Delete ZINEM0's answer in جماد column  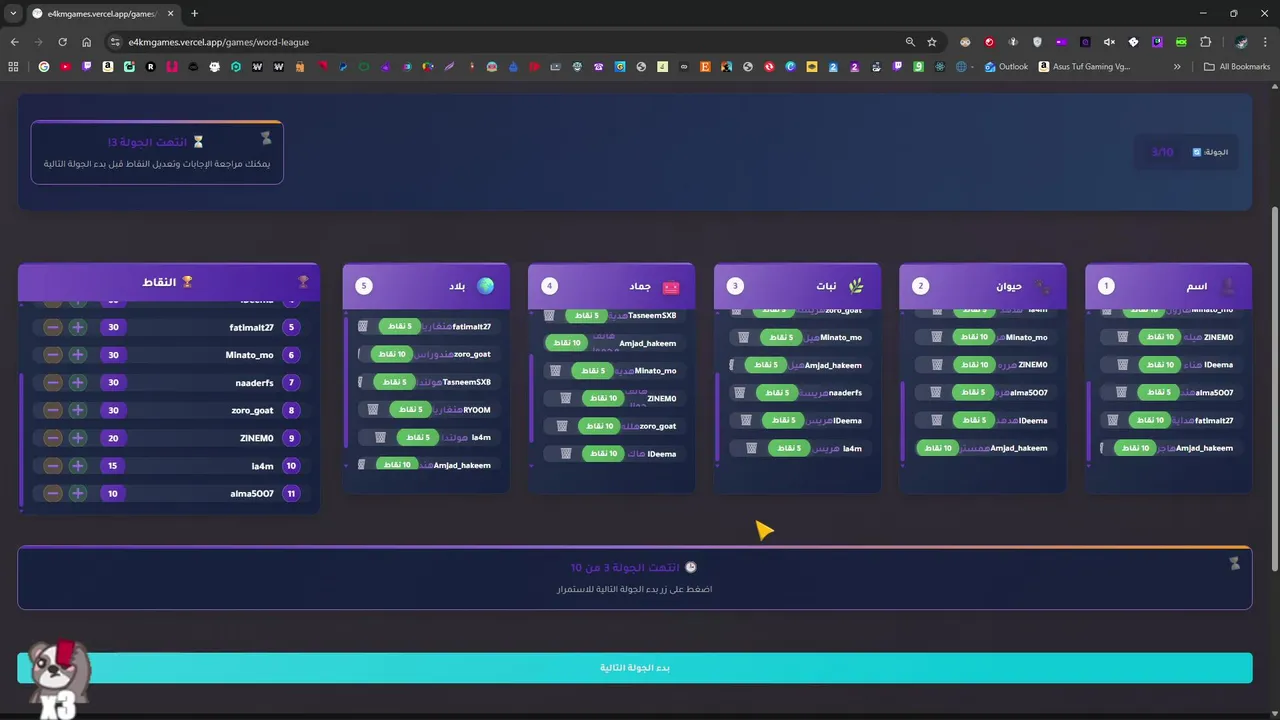(x=566, y=398)
